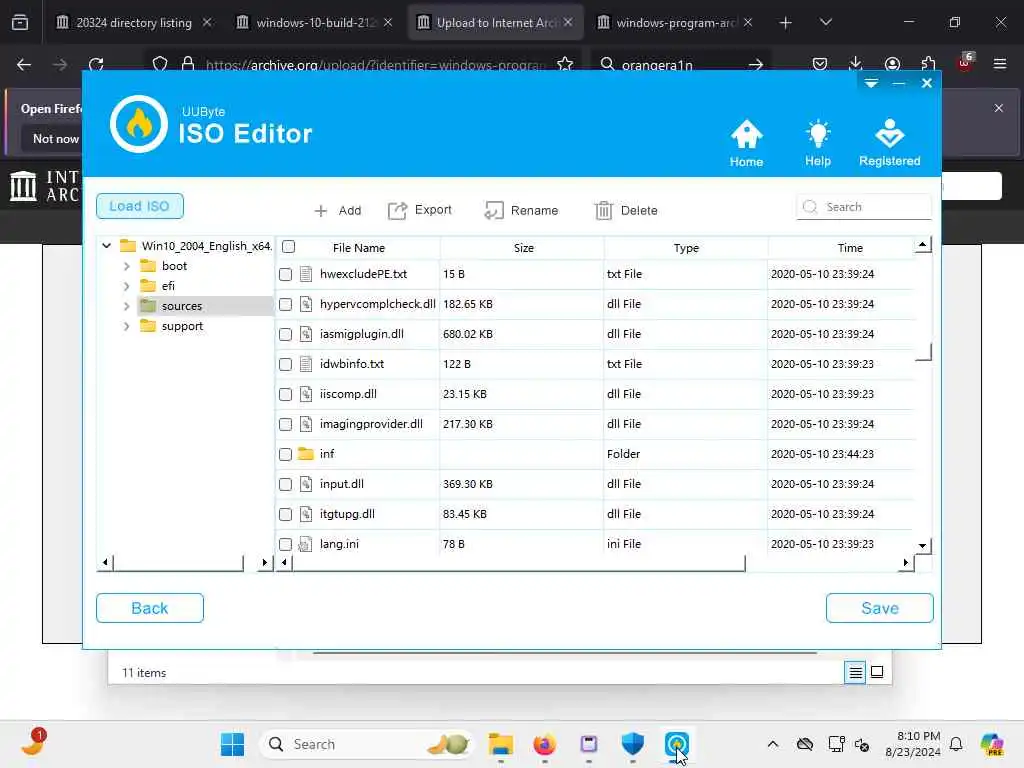The height and width of the screenshot is (768, 1024).
Task: Open the inf folder row
Action: pyautogui.click(x=594, y=454)
